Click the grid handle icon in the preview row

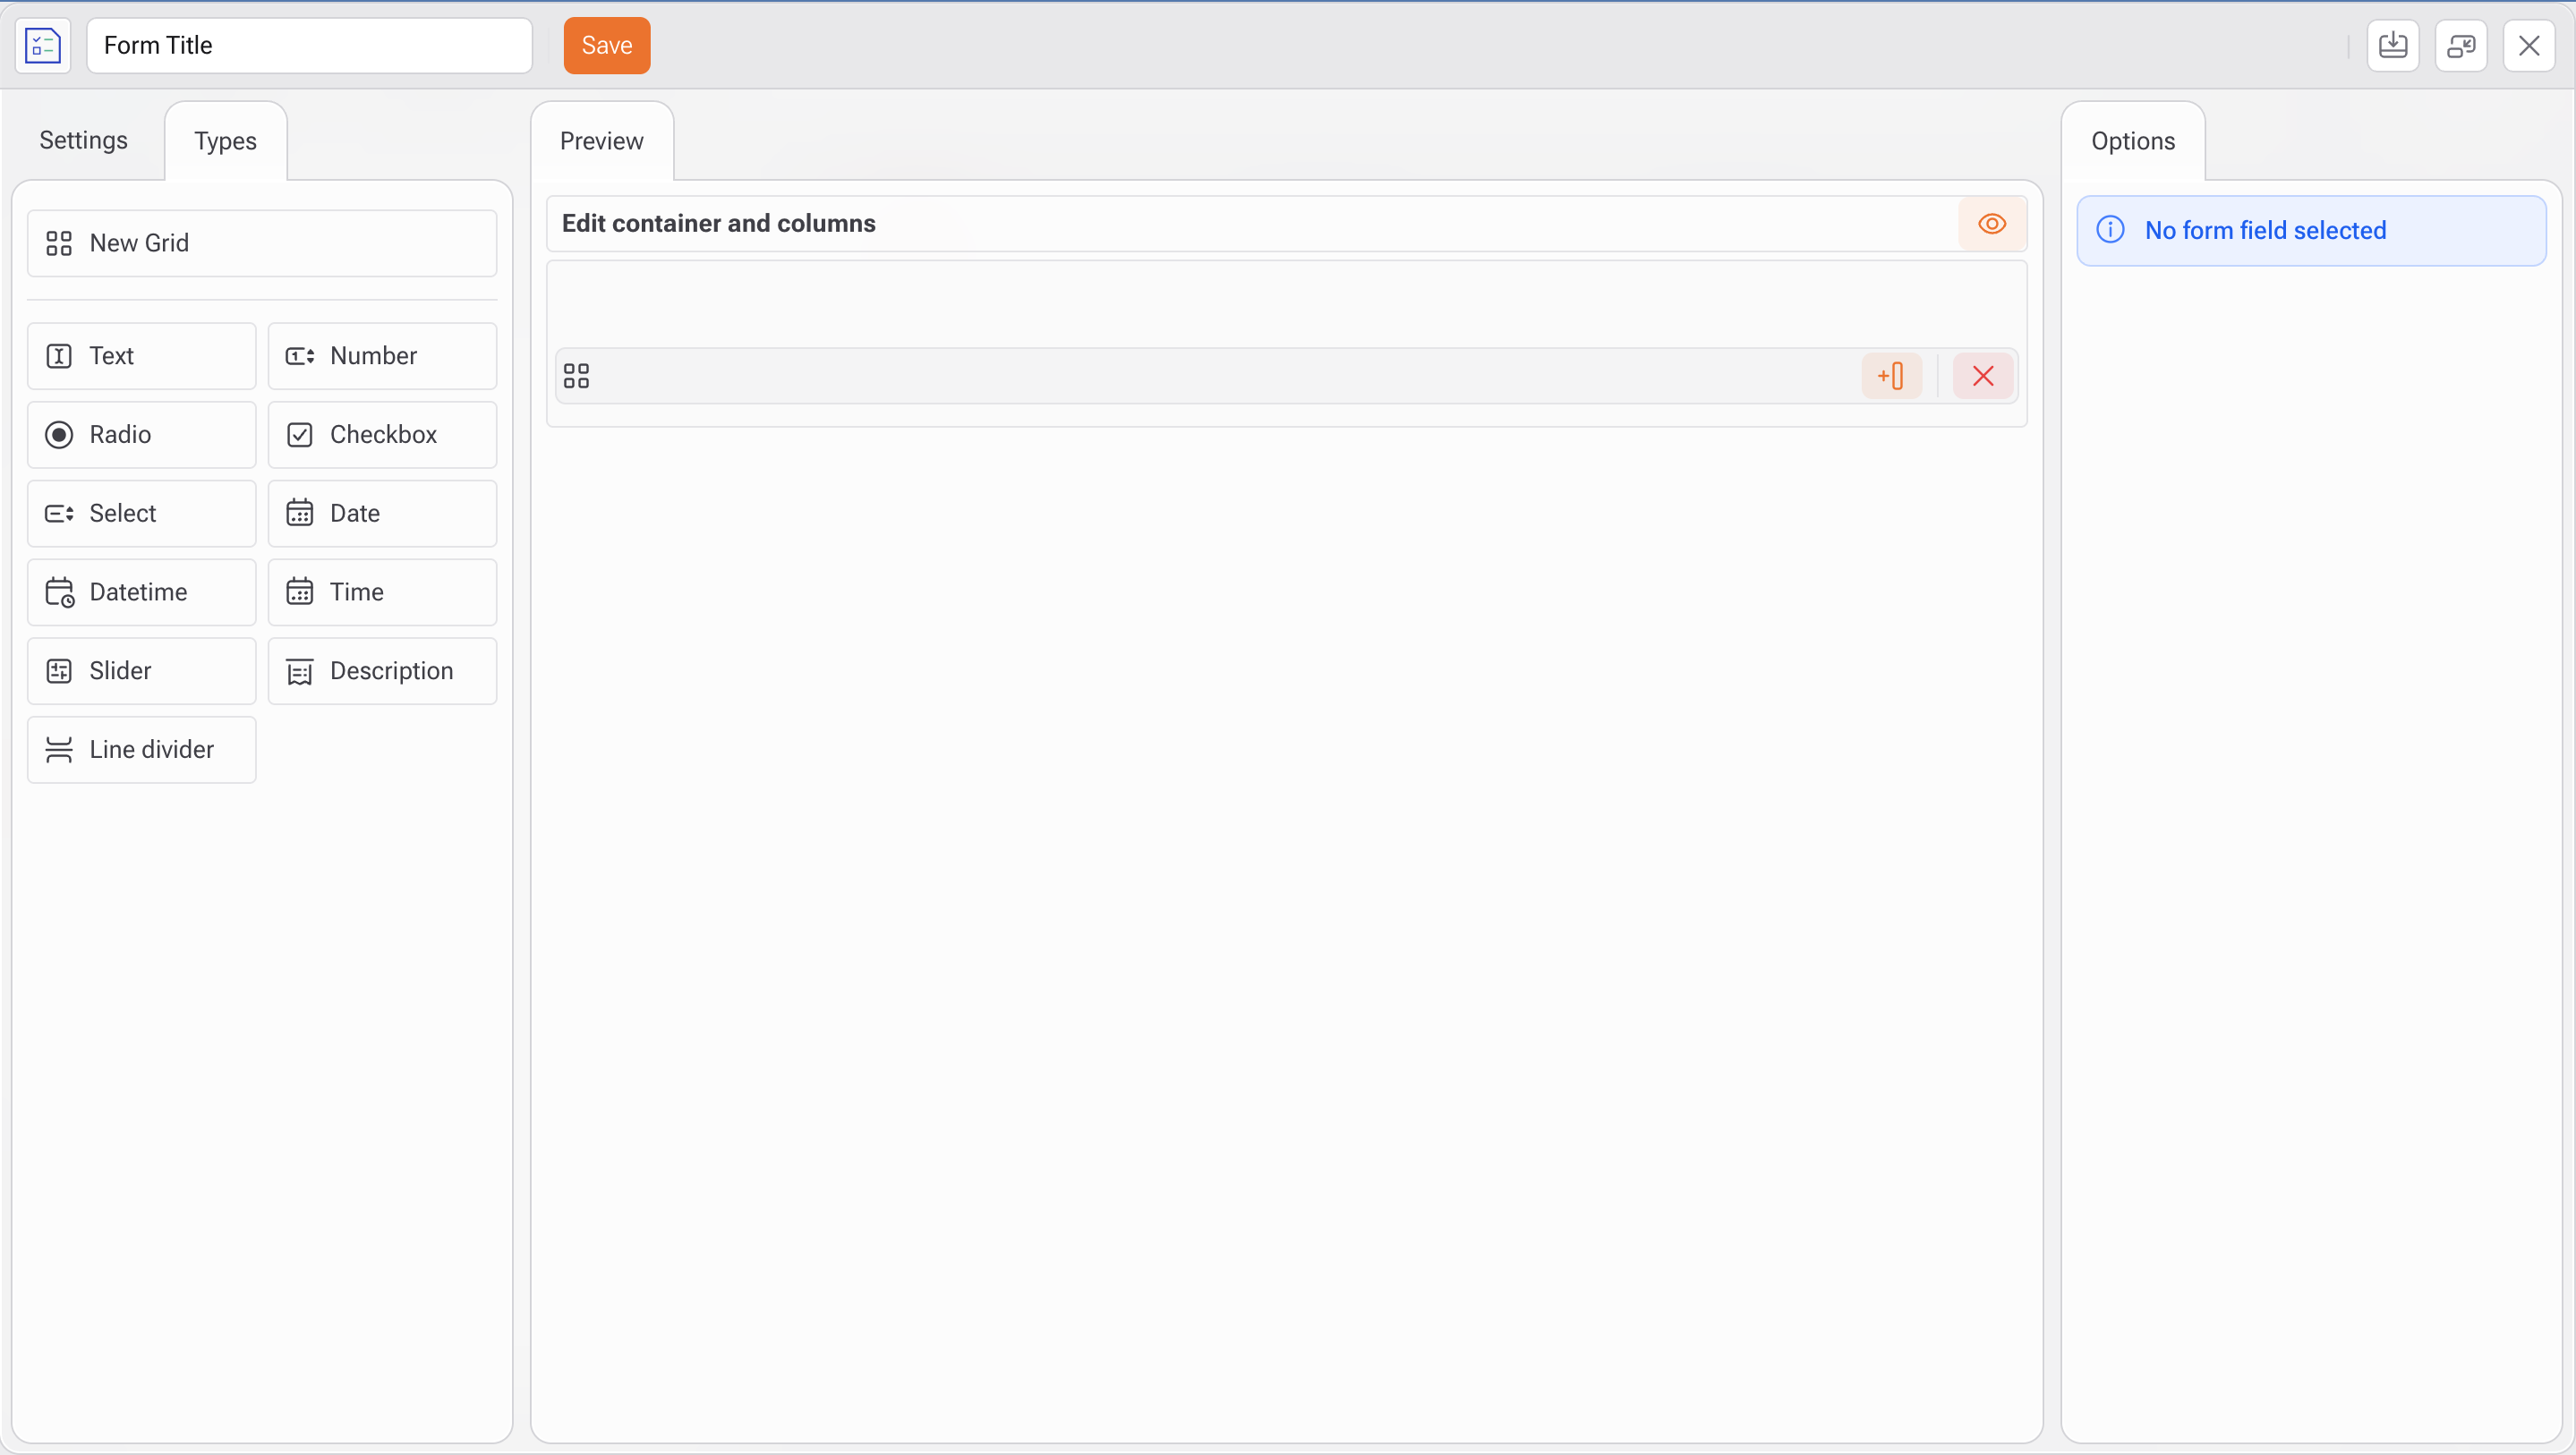[x=577, y=376]
